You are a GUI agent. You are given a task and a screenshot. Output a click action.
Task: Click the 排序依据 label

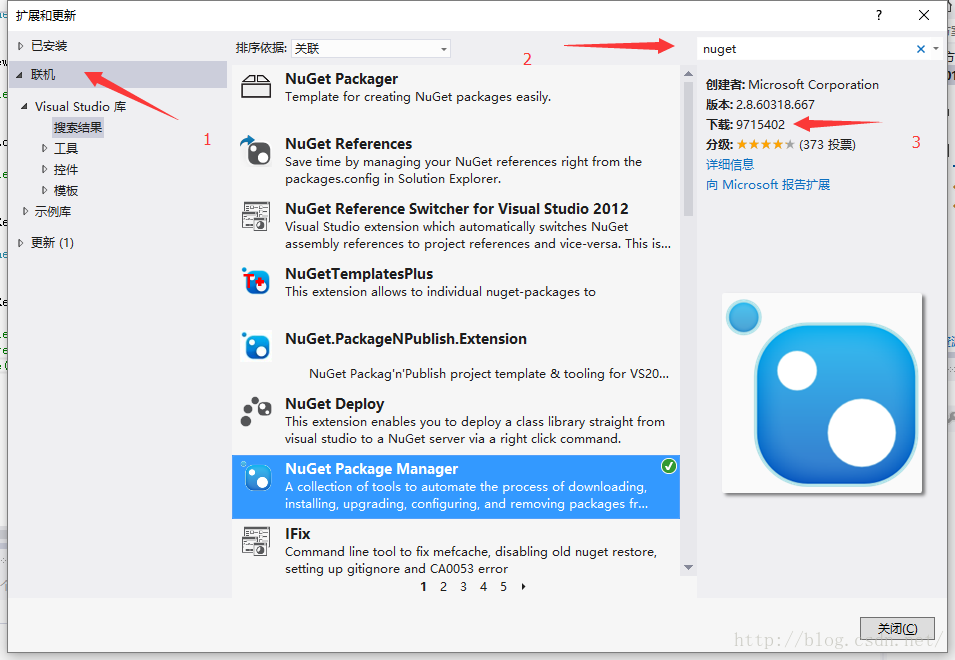pos(261,48)
